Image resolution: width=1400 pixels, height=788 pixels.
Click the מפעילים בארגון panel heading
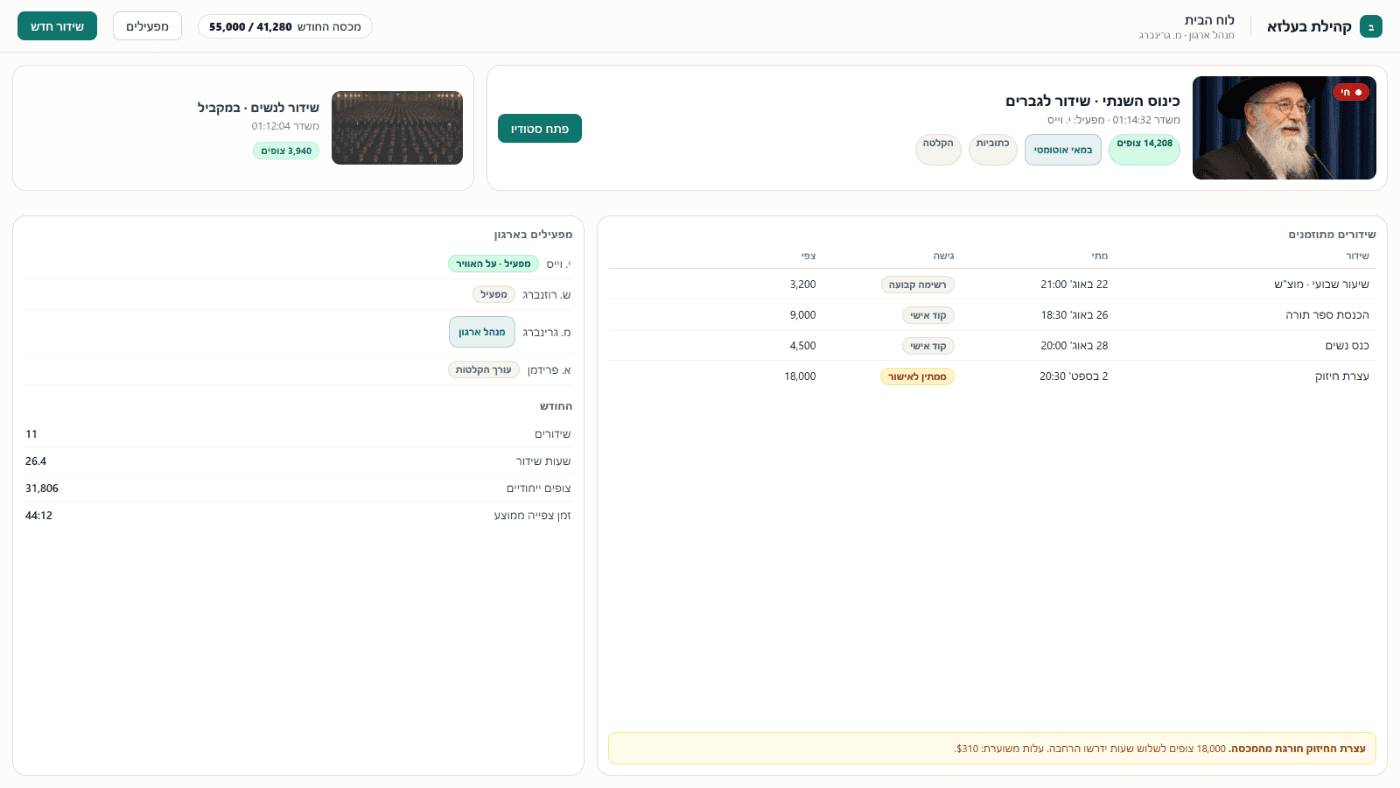click(533, 234)
